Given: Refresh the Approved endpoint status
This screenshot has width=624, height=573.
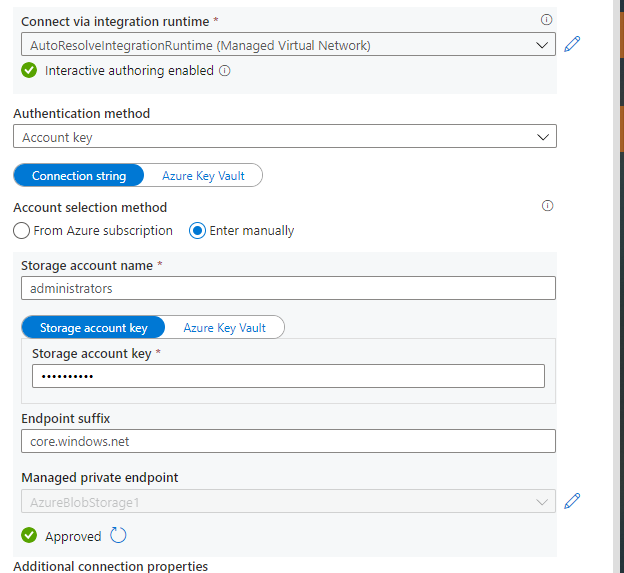Looking at the screenshot, I should tap(118, 535).
